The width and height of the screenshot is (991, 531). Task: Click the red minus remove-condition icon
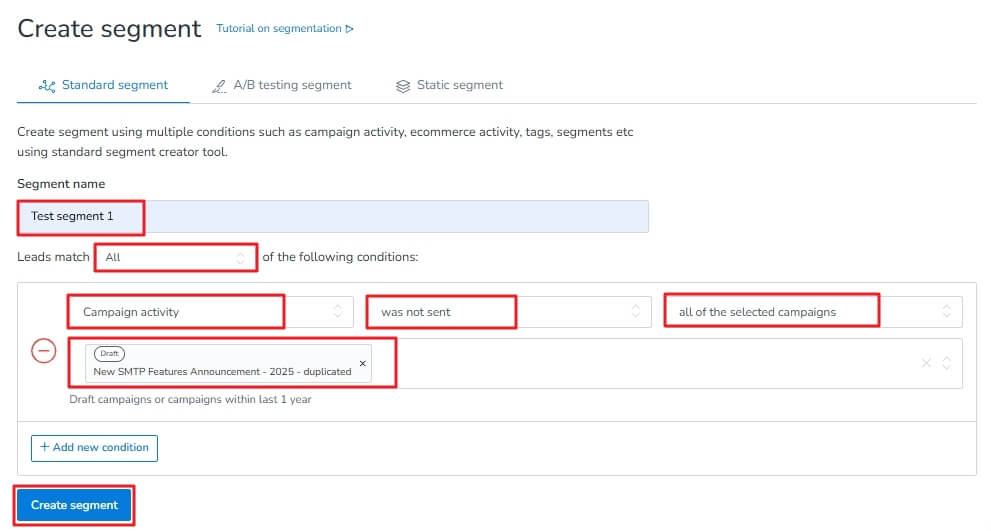[44, 352]
